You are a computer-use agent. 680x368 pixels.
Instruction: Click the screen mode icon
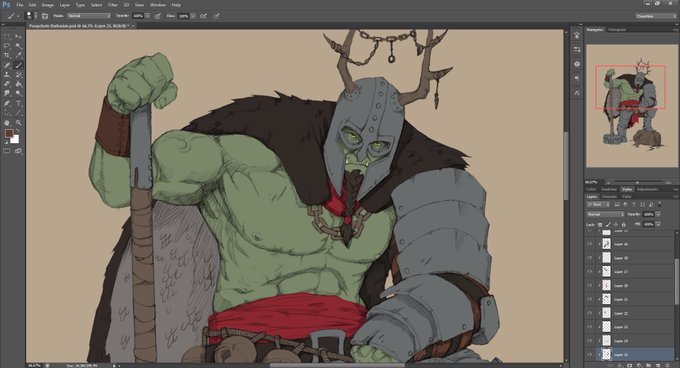pos(18,151)
